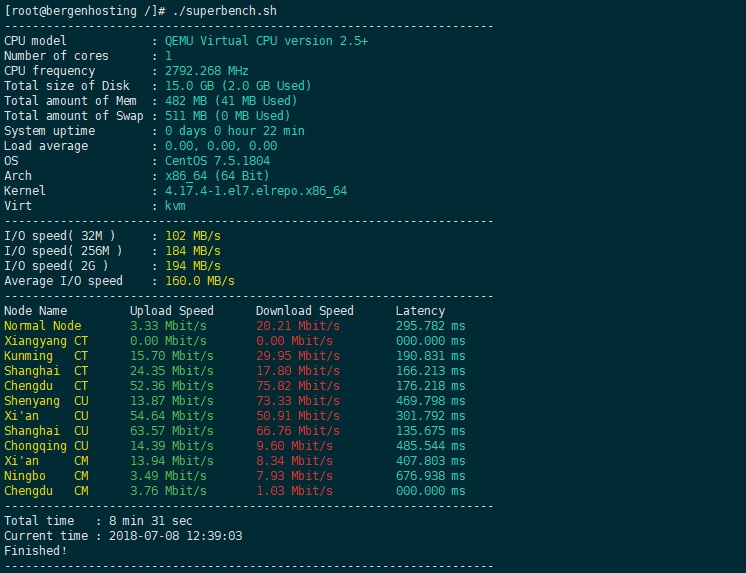Click the system uptime value 22 min
The image size is (746, 573).
[x=284, y=131]
